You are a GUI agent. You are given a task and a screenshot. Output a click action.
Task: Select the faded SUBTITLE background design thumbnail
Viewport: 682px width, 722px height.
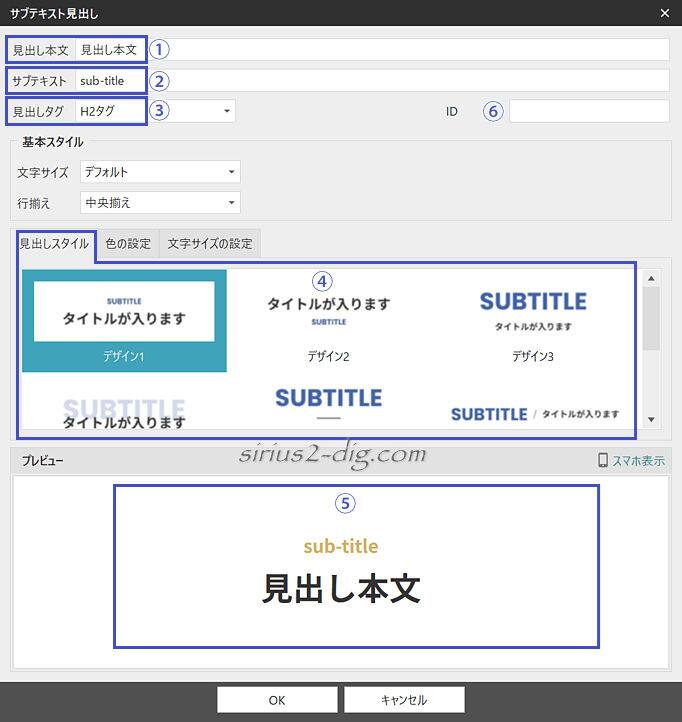coord(124,411)
